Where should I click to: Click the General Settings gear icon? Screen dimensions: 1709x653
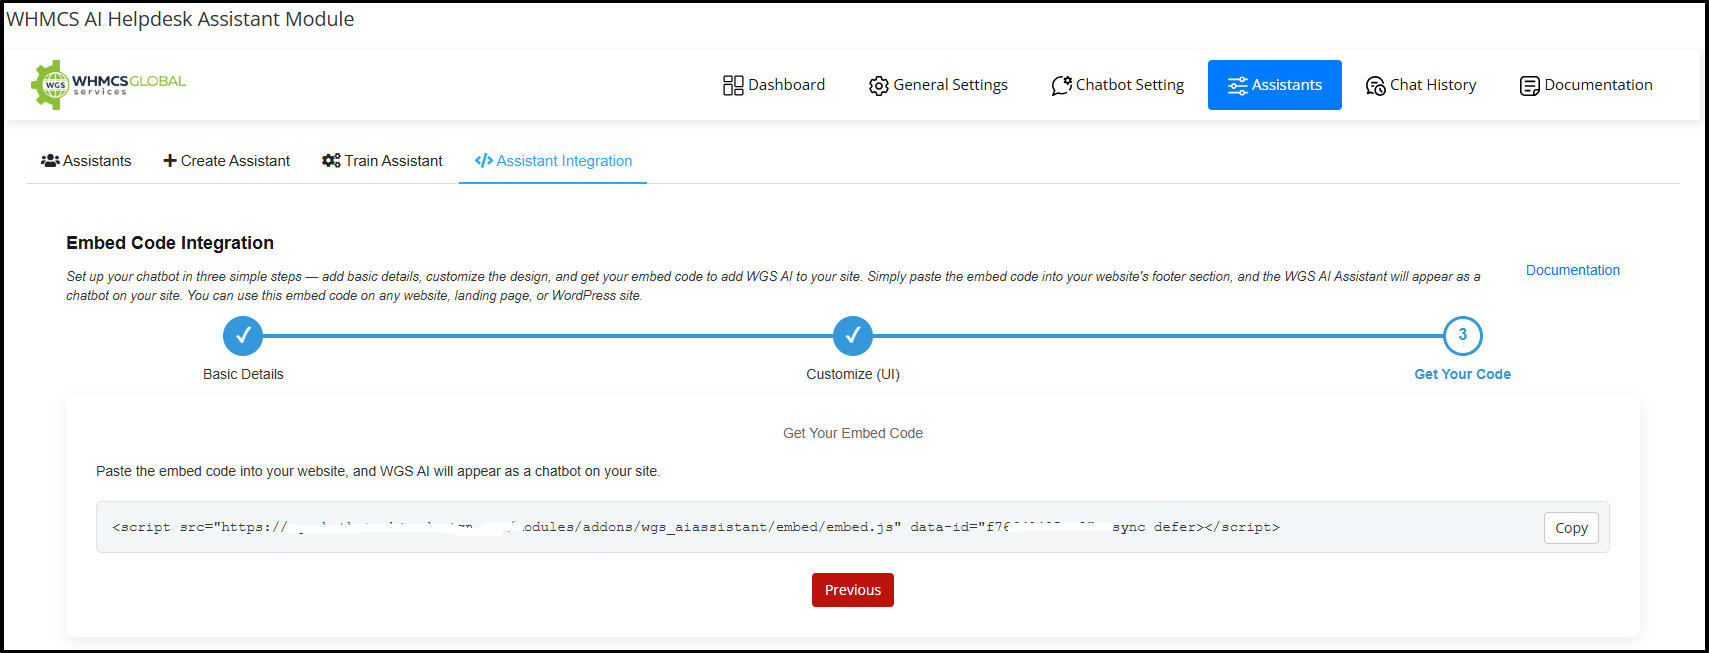pos(878,86)
